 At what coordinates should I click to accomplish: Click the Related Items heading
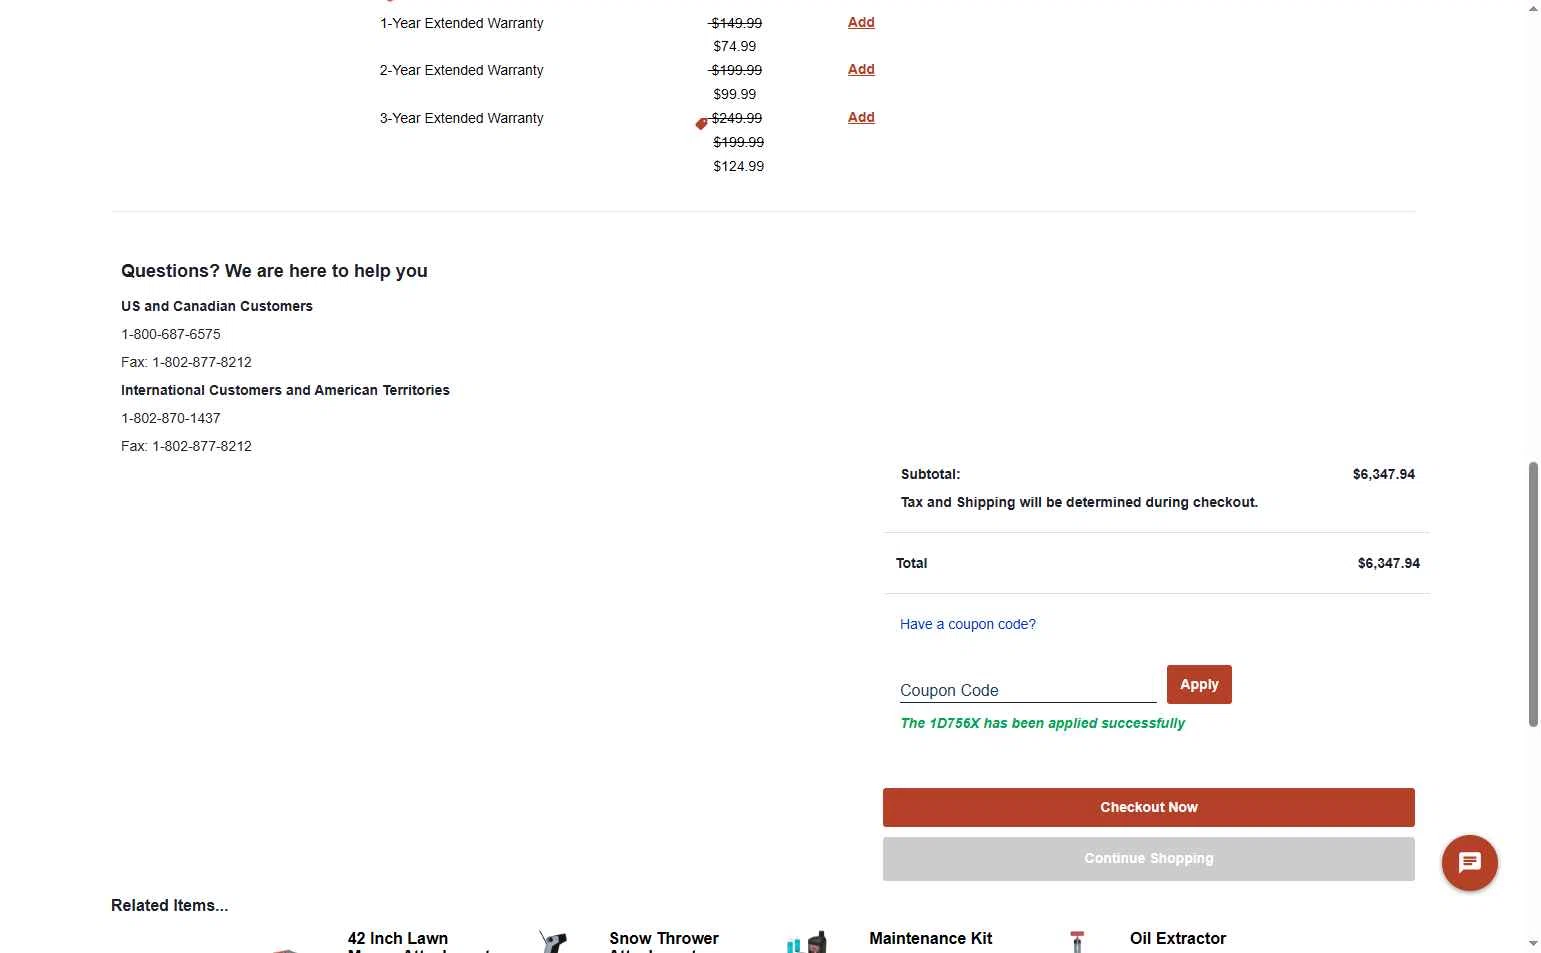click(x=169, y=905)
